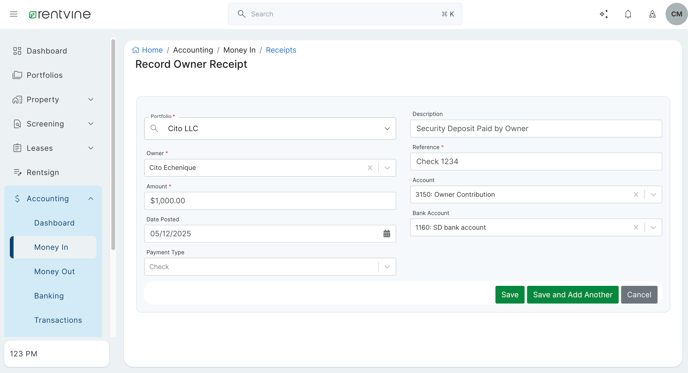Screen dimensions: 688x373
Task: Click the Save button
Action: 510,294
